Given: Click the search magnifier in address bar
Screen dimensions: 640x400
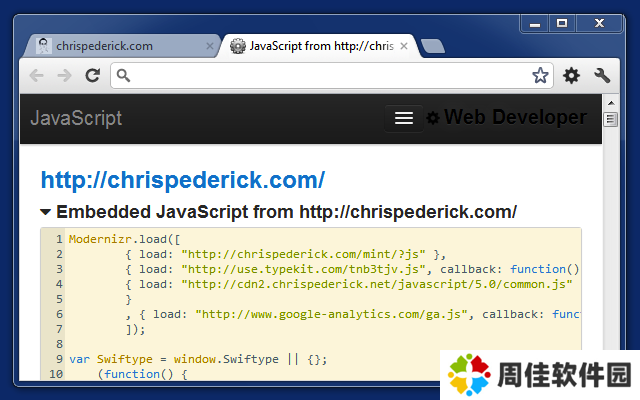Looking at the screenshot, I should (122, 75).
